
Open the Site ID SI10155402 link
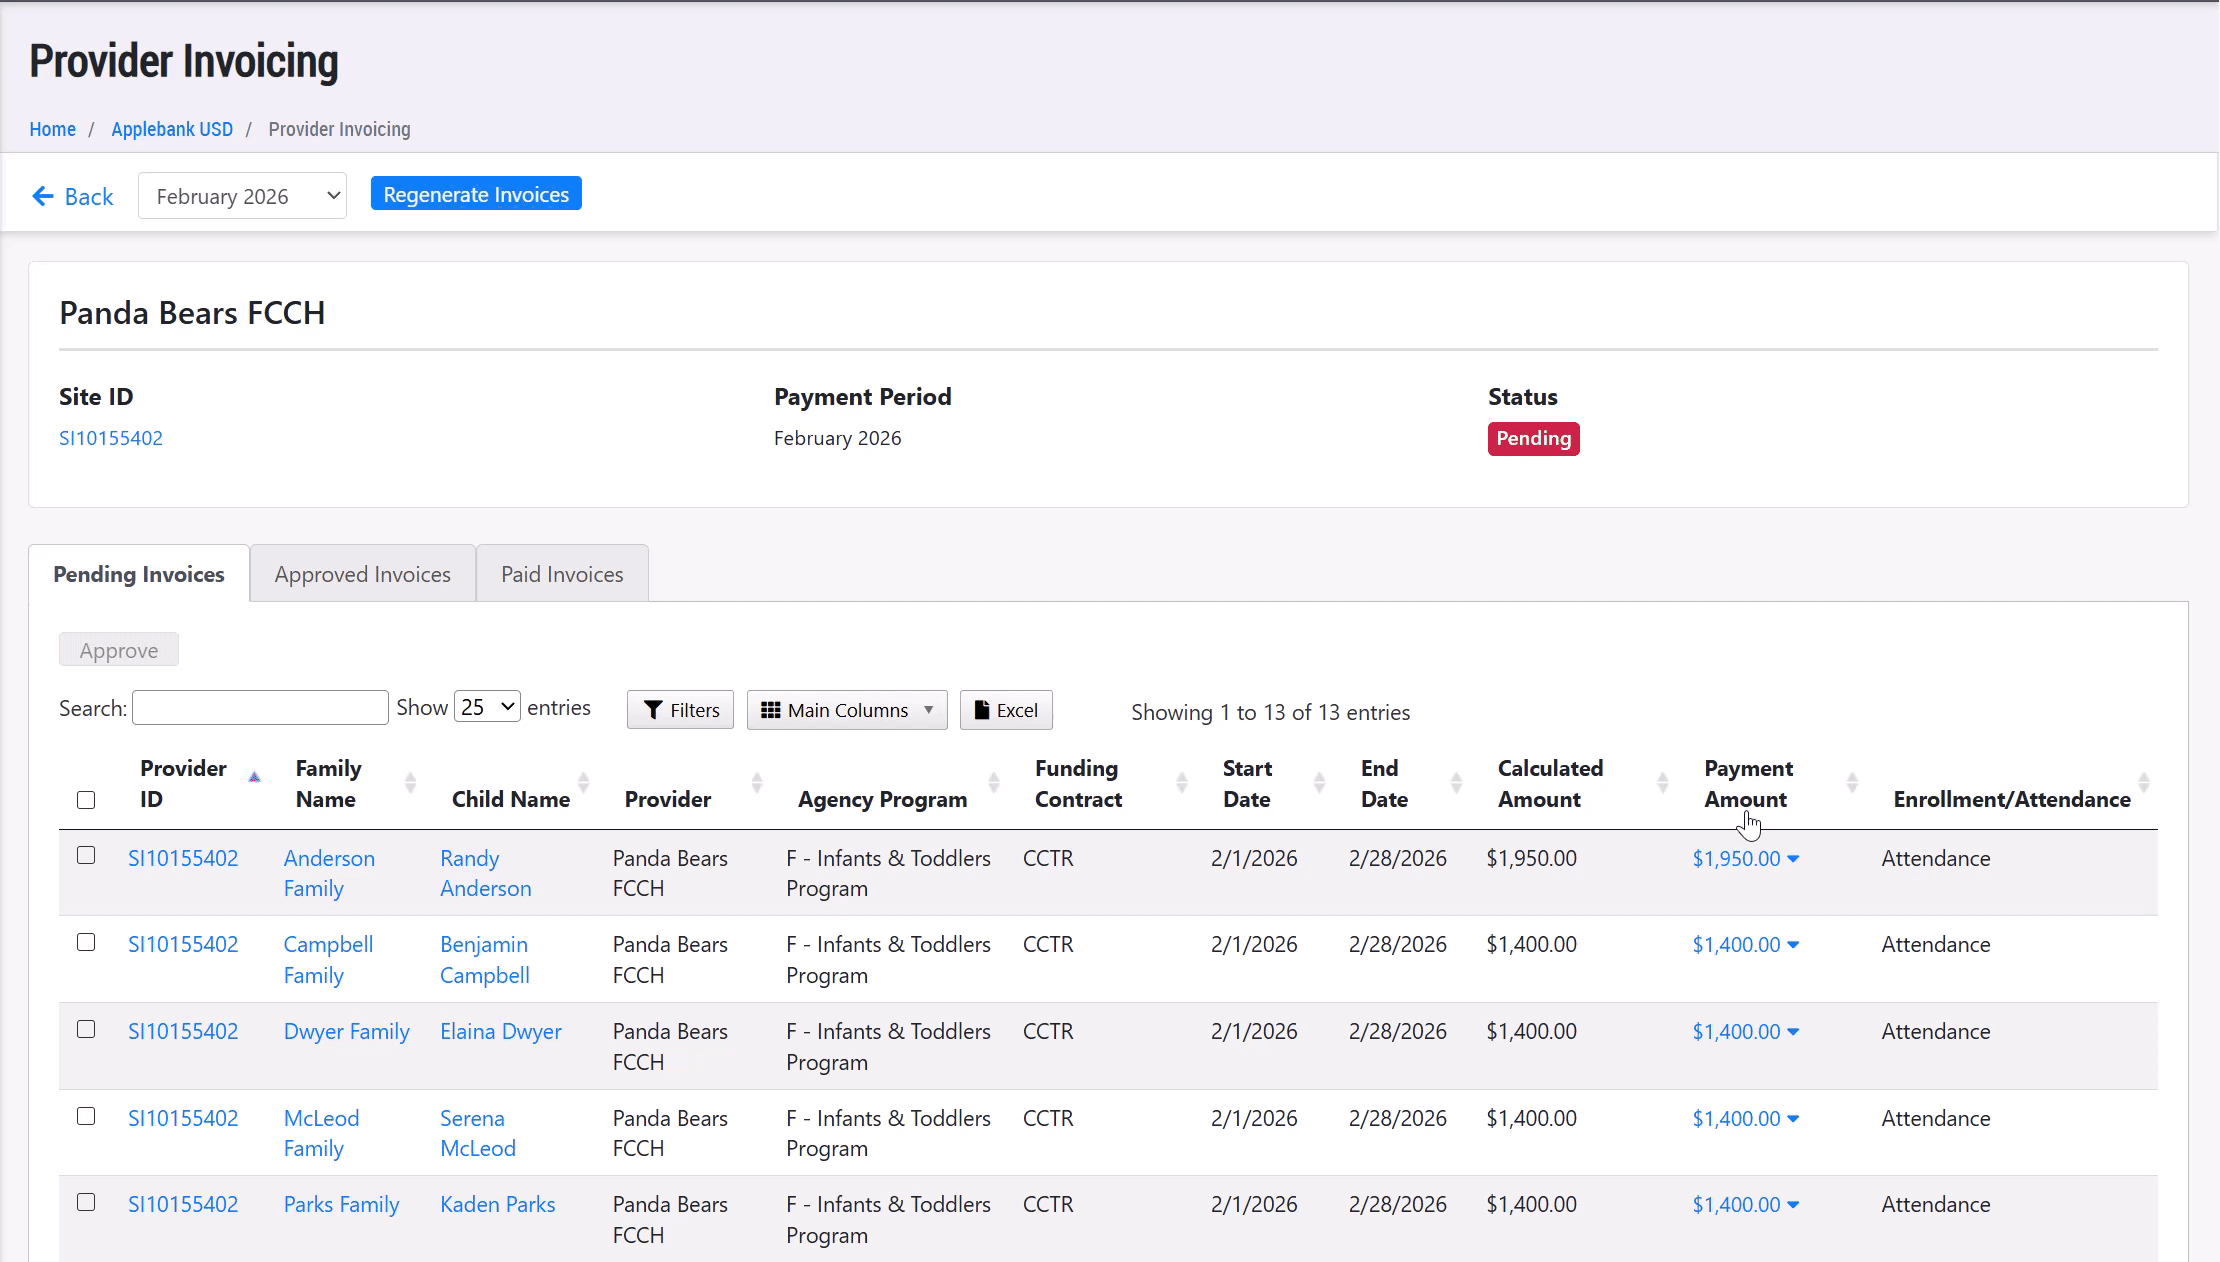point(111,438)
